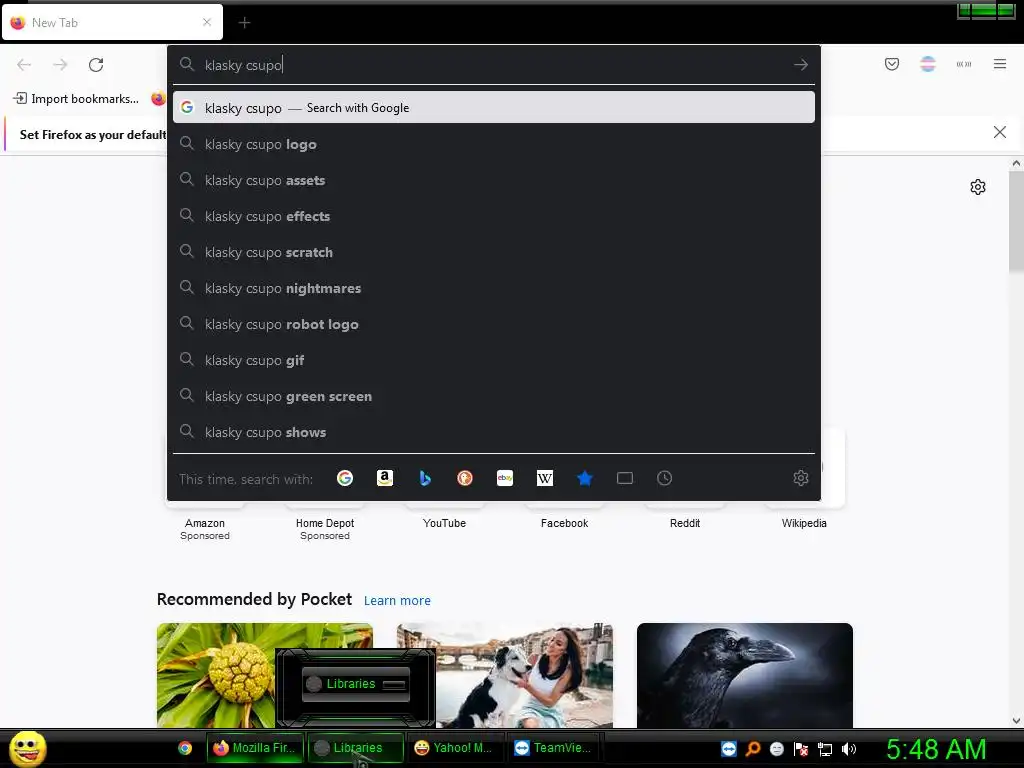
Task: Click the page vertical scrollbar thumb
Action: tap(1016, 222)
